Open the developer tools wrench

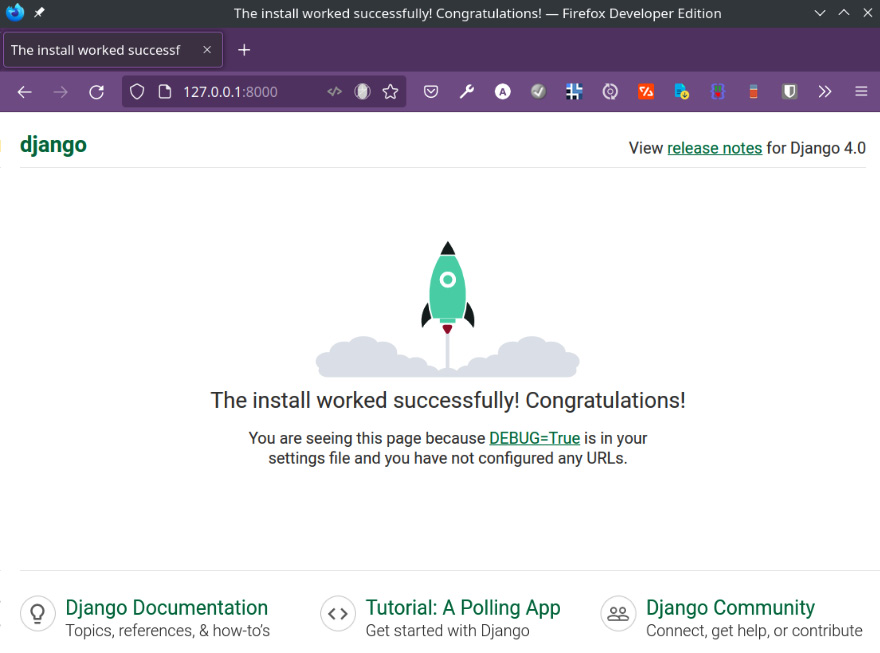[467, 91]
